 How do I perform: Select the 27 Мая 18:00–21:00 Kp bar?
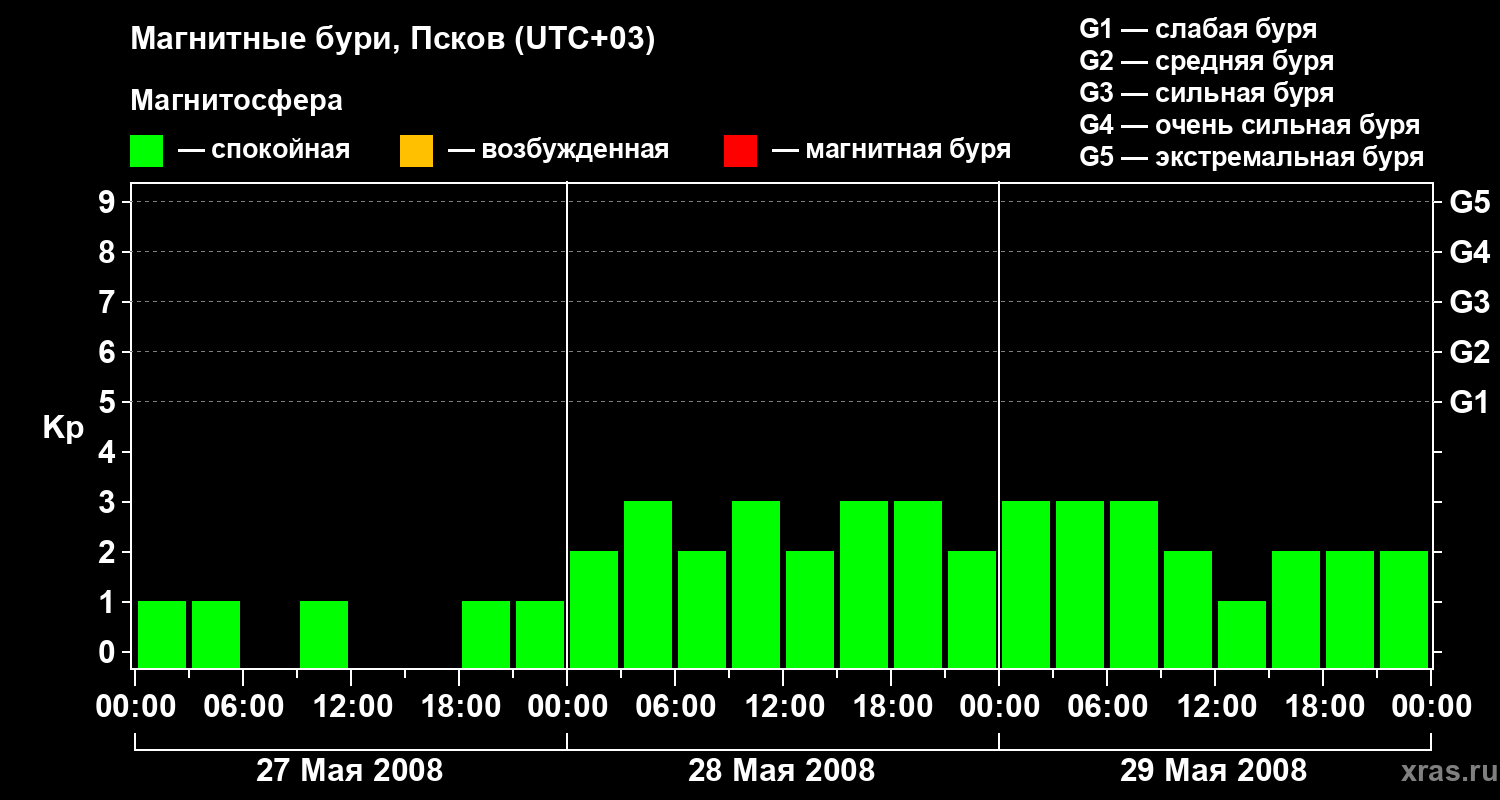click(486, 634)
